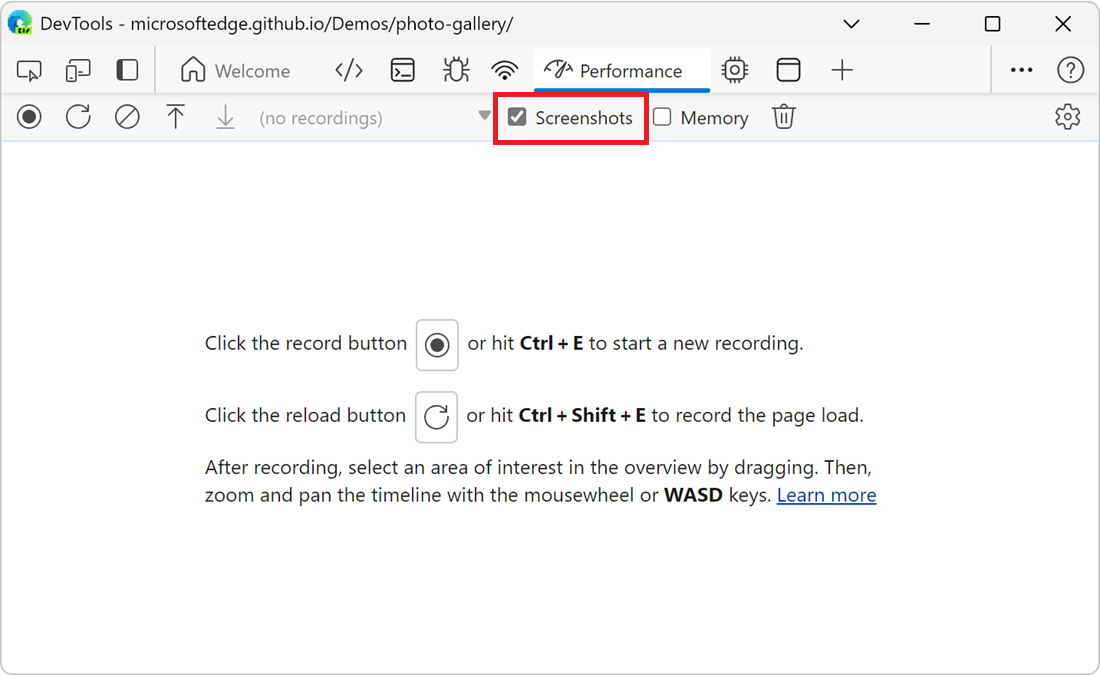The height and width of the screenshot is (675, 1100).
Task: Select the Performance tab
Action: click(x=622, y=70)
